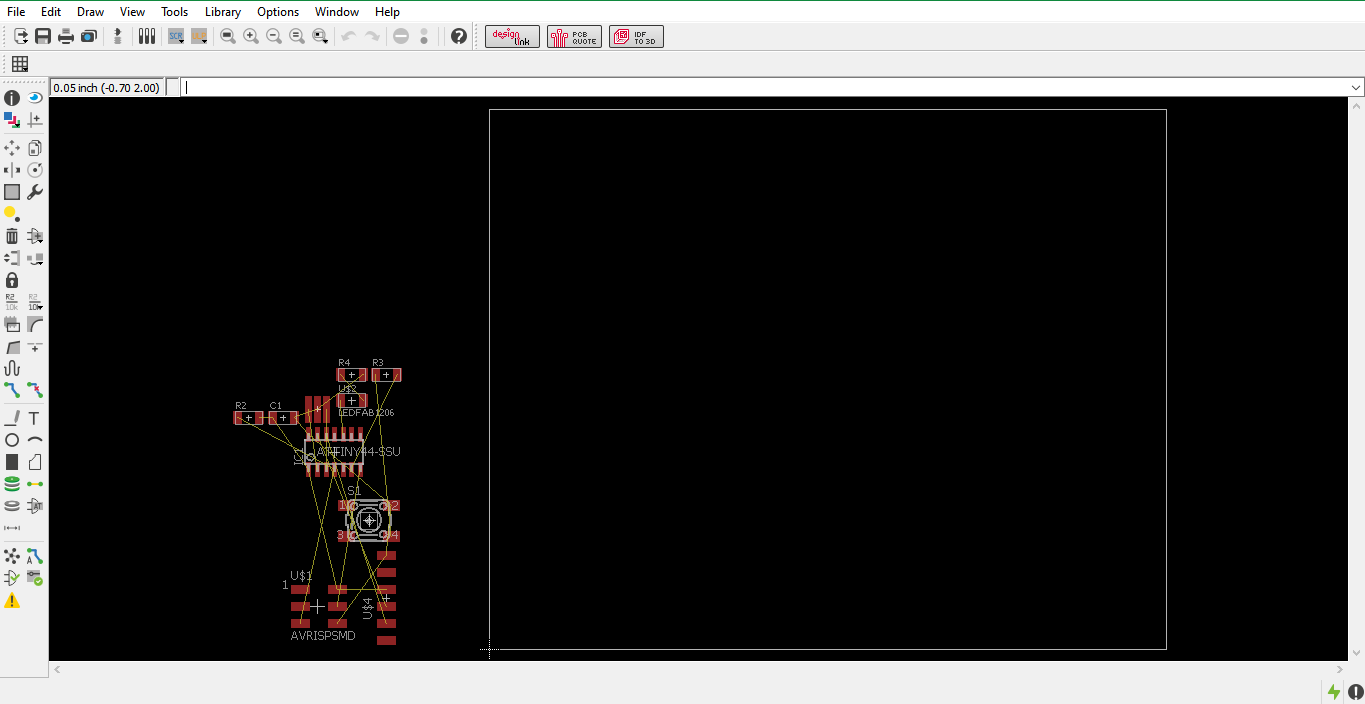
Task: Select the Meander tool
Action: (12, 368)
